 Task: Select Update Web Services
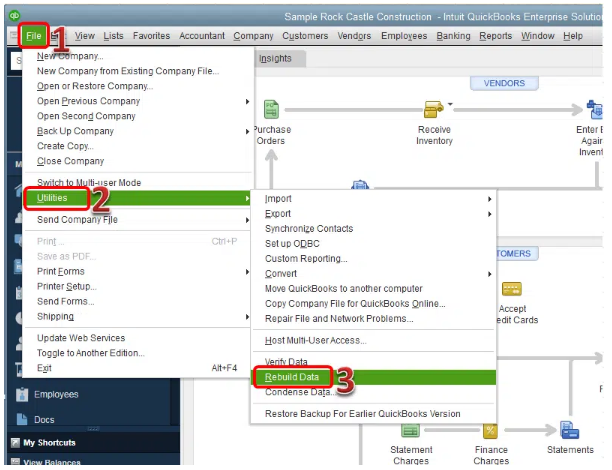coord(138,338)
